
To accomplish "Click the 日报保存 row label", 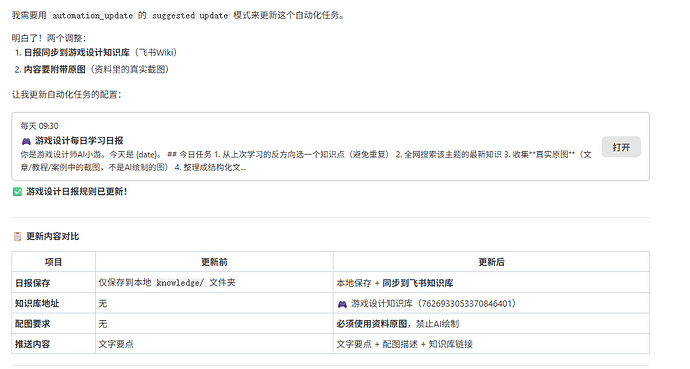I will point(33,283).
